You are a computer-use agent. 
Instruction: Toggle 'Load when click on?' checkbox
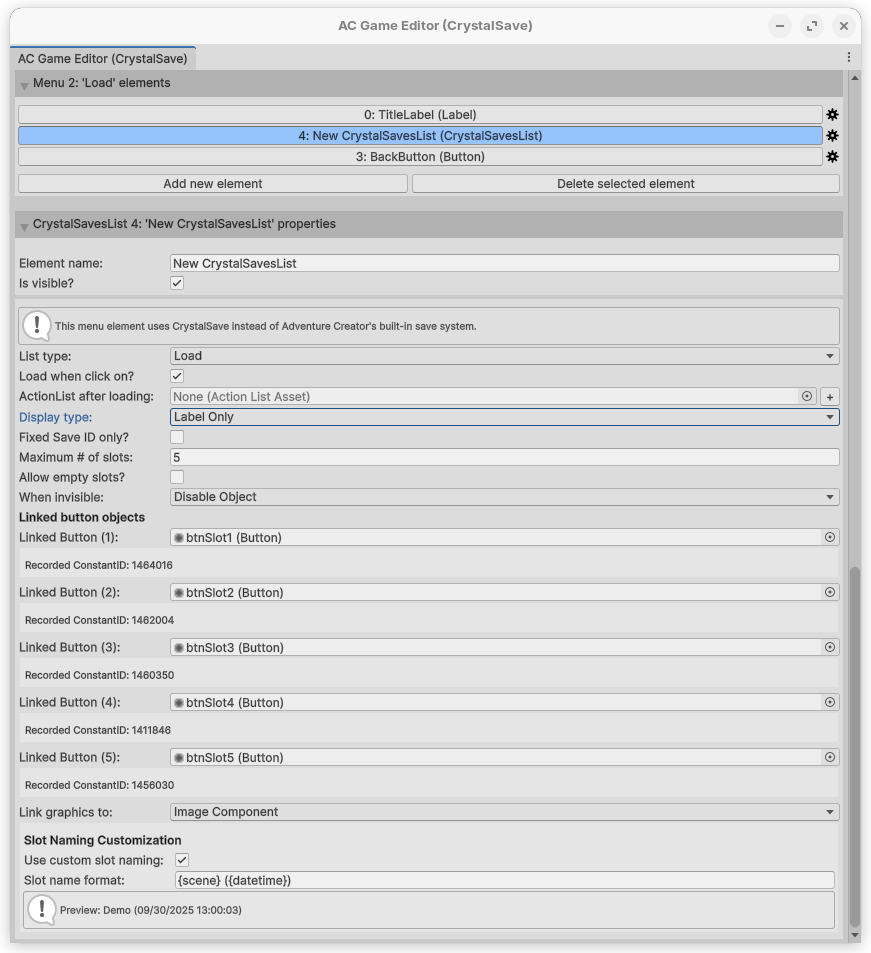(177, 377)
